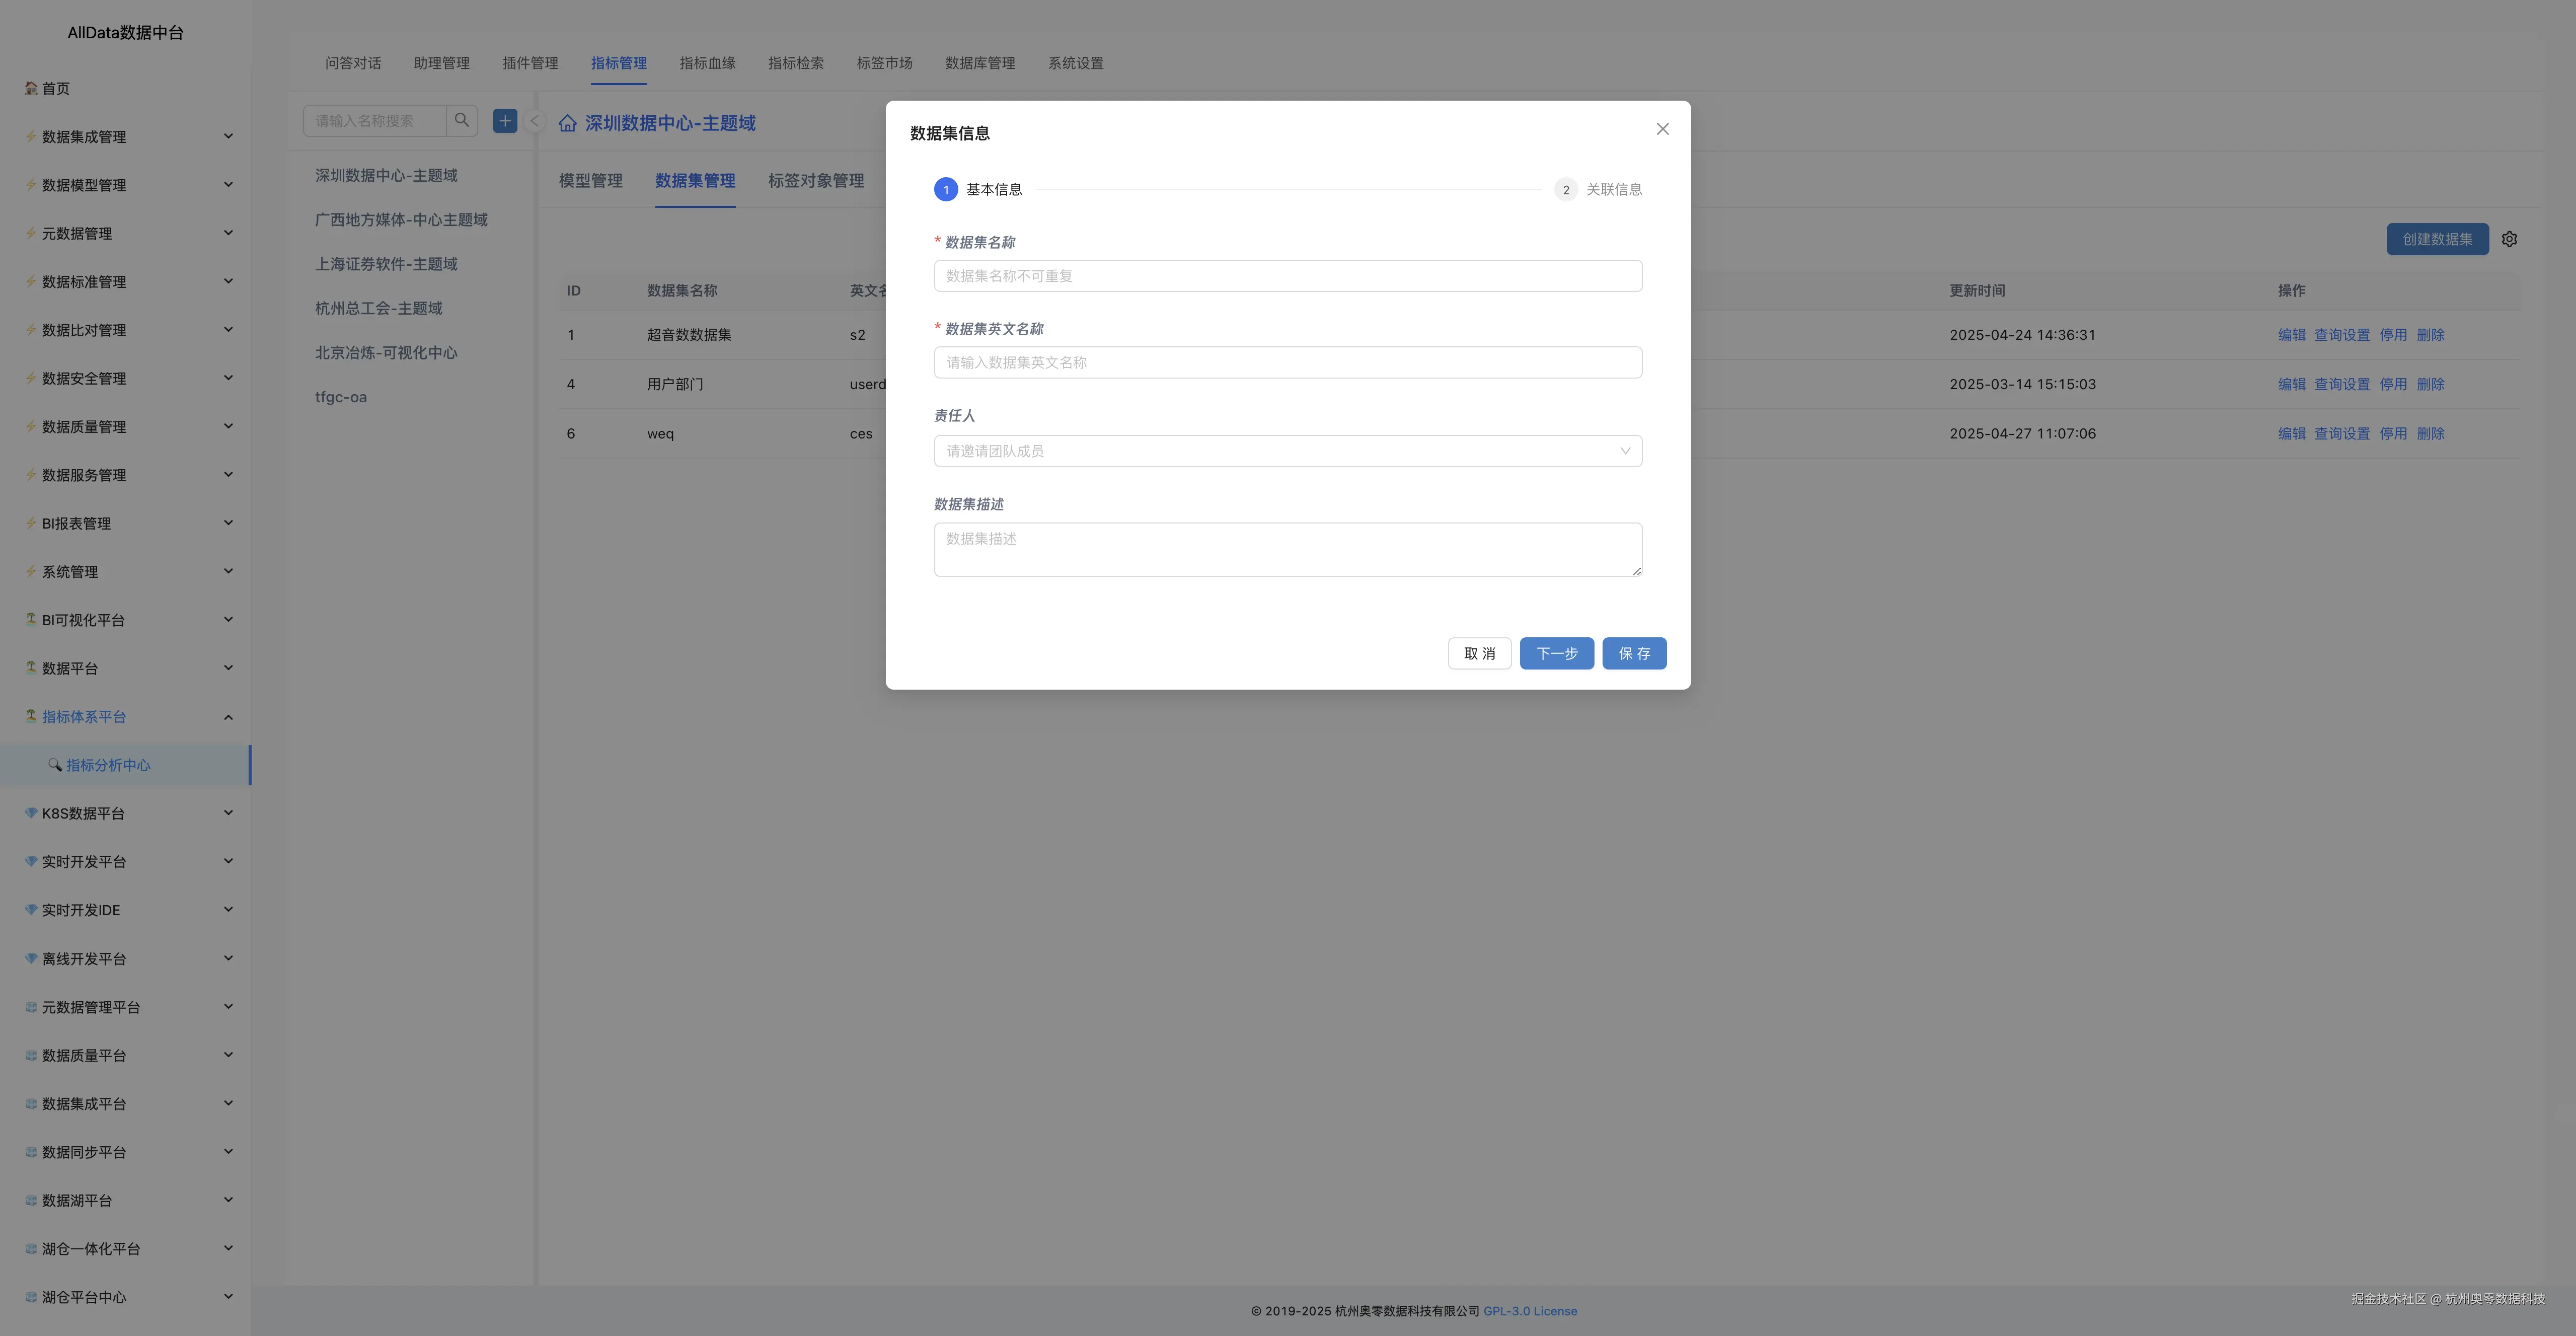This screenshot has width=2576, height=1336.
Task: Click the 首页 home sidebar icon
Action: [x=31, y=88]
